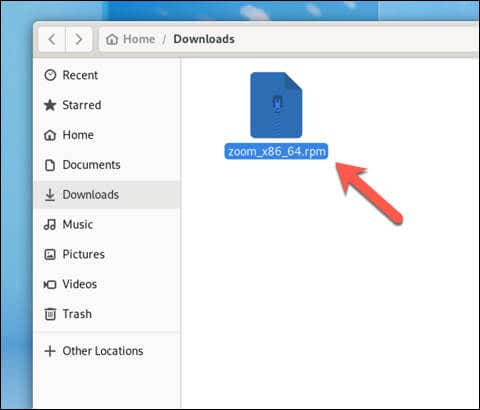Click the Videos camera icon

pyautogui.click(x=50, y=284)
